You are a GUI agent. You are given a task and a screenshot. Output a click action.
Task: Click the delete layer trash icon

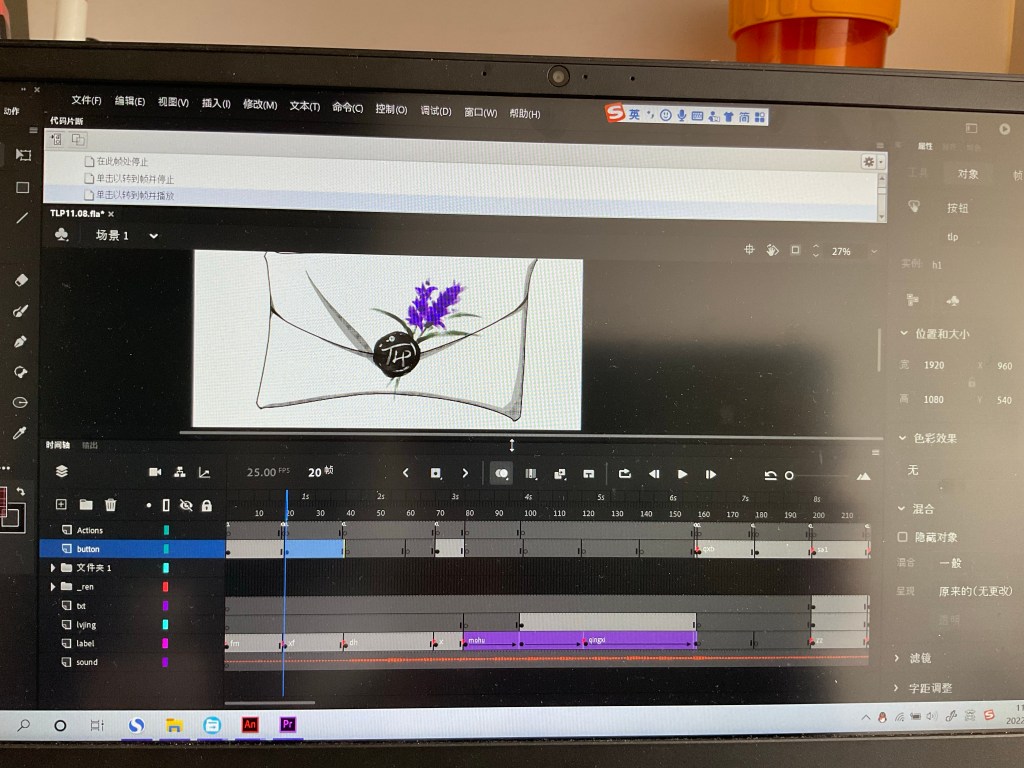[111, 505]
